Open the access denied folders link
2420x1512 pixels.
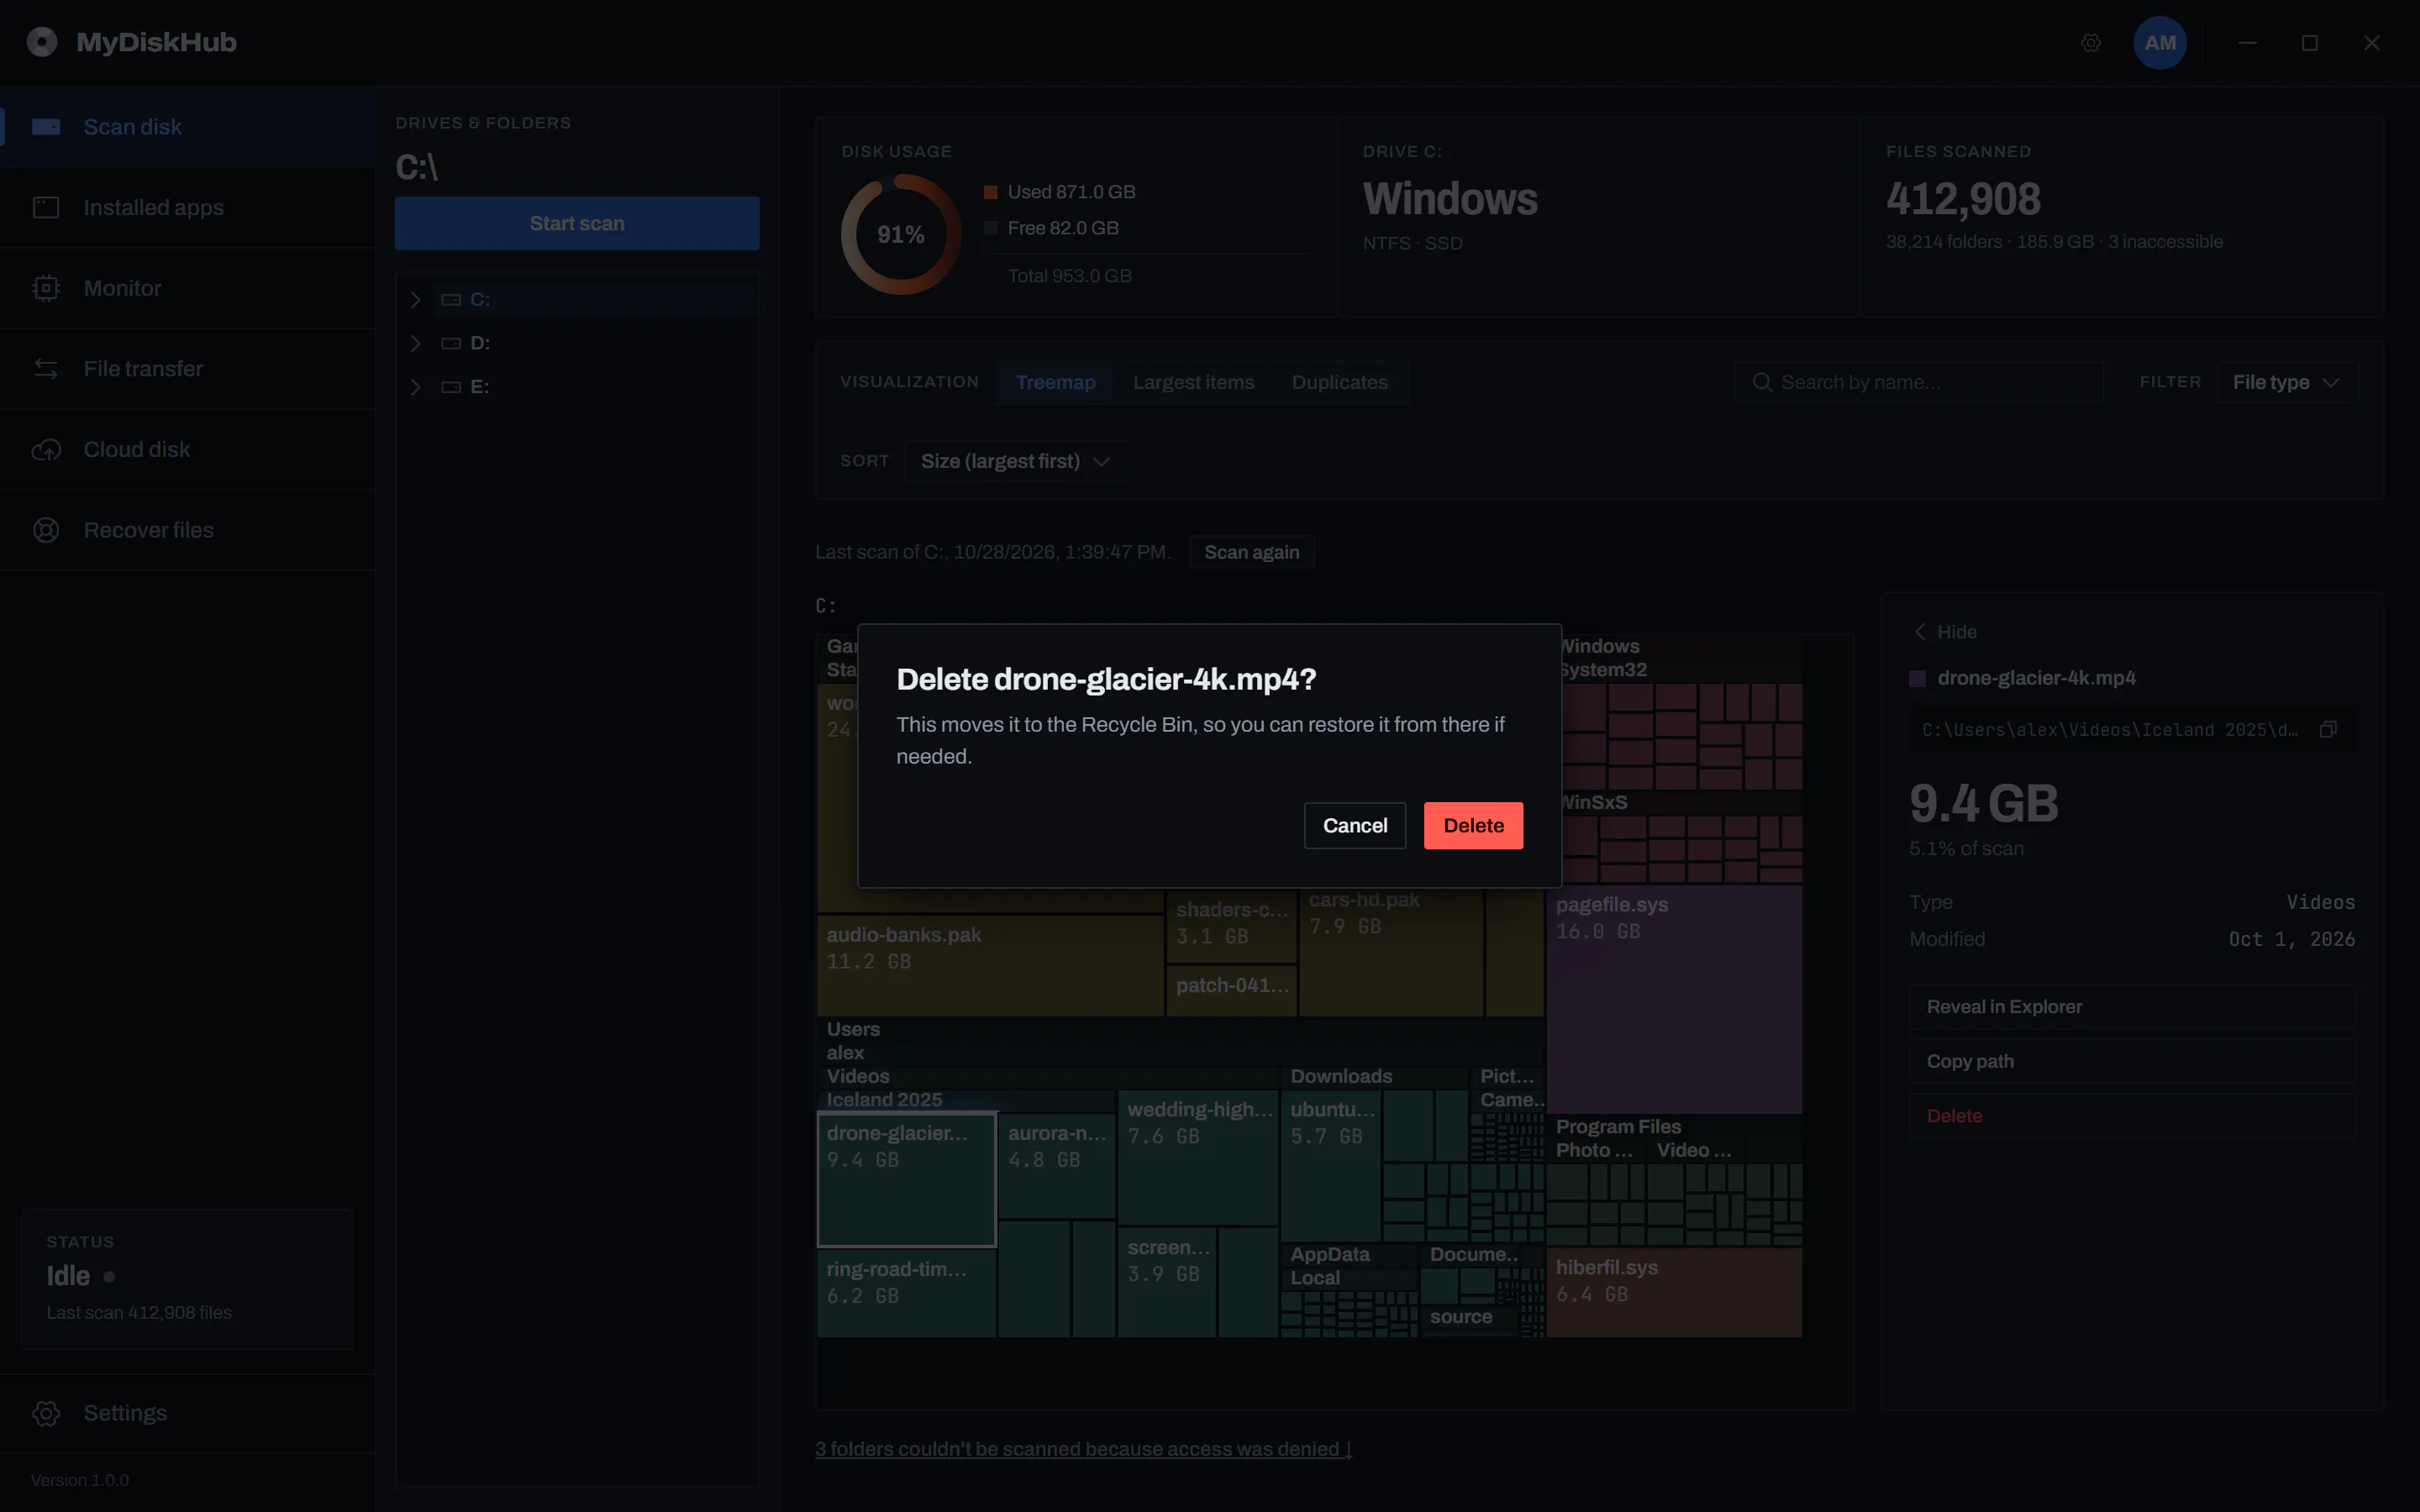tap(1083, 1449)
